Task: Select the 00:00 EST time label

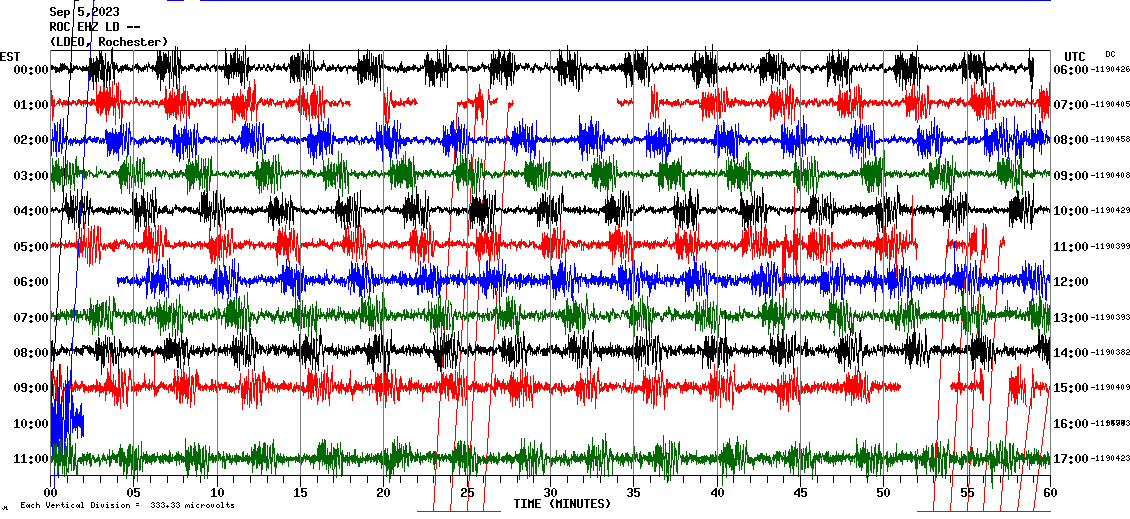Action: click(x=30, y=69)
